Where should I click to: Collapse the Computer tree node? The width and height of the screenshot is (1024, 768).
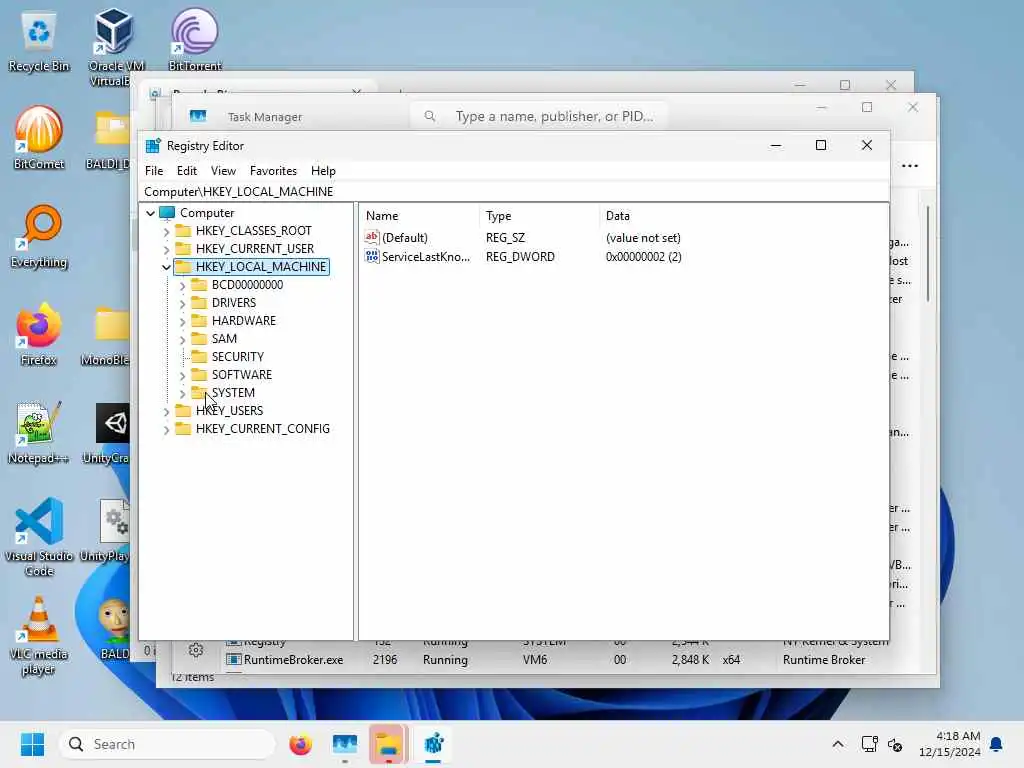tap(150, 213)
